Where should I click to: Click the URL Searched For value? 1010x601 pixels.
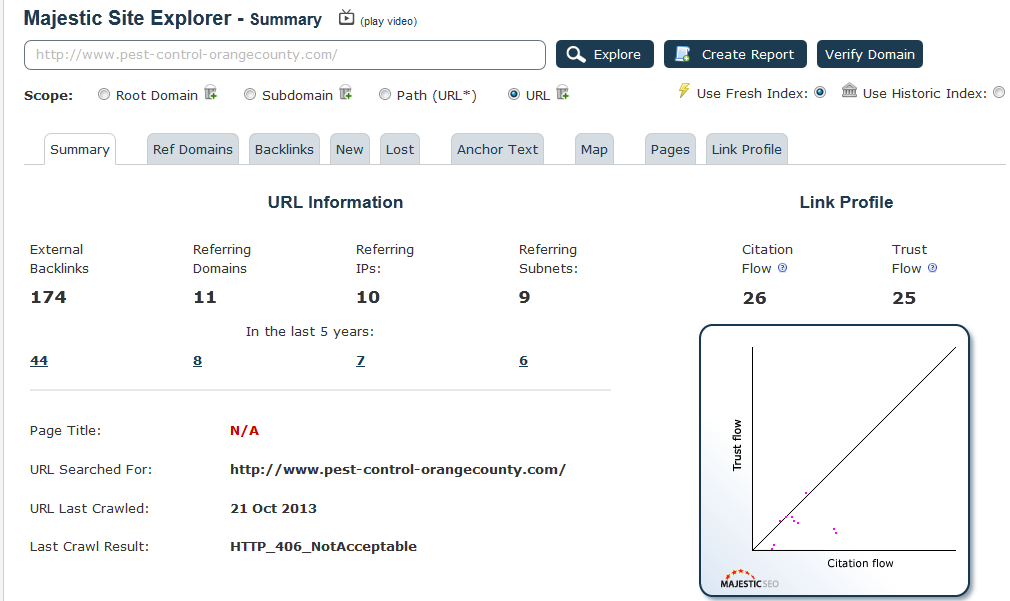397,470
